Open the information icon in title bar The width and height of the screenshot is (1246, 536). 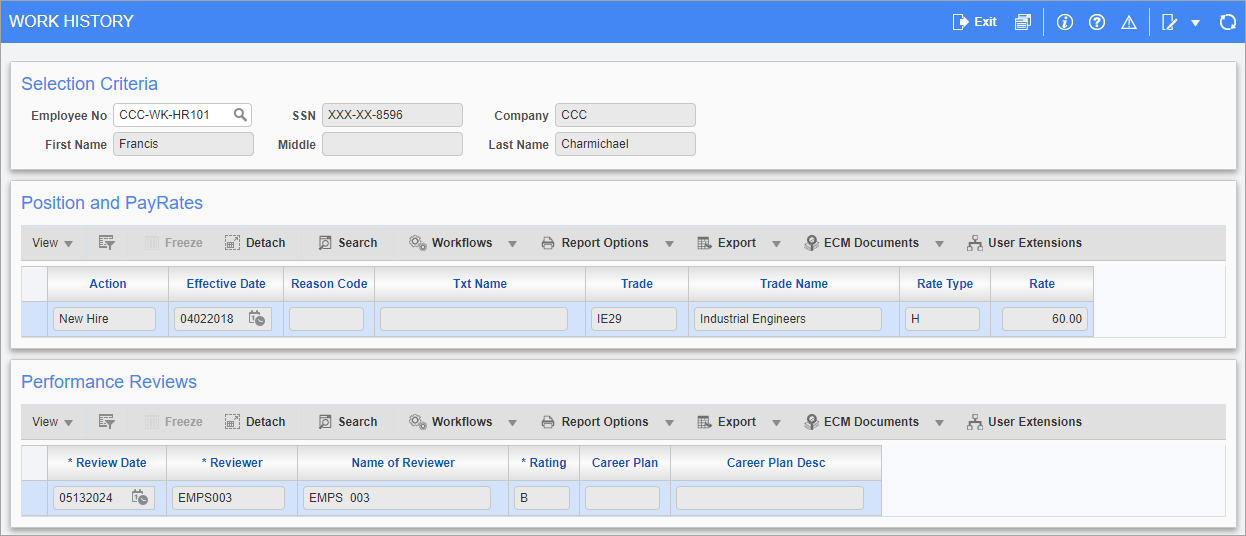click(1064, 22)
